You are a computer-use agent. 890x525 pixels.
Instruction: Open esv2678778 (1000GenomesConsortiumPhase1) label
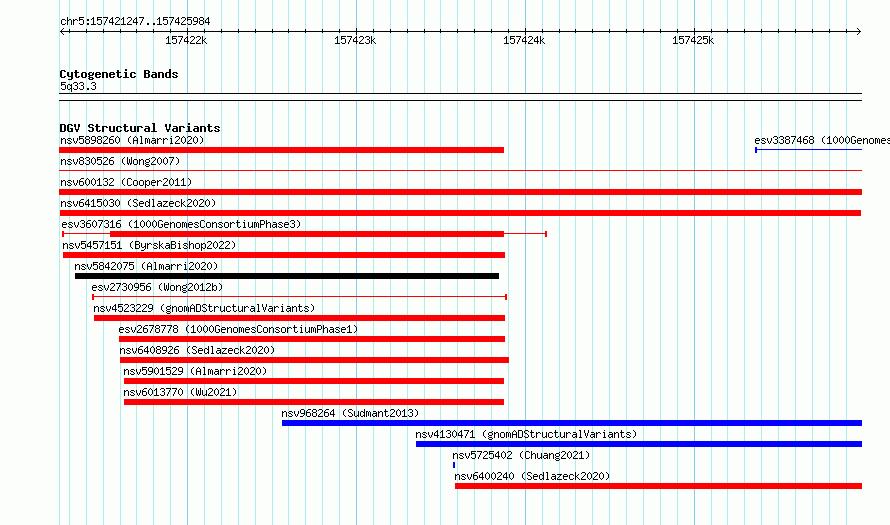pos(238,329)
